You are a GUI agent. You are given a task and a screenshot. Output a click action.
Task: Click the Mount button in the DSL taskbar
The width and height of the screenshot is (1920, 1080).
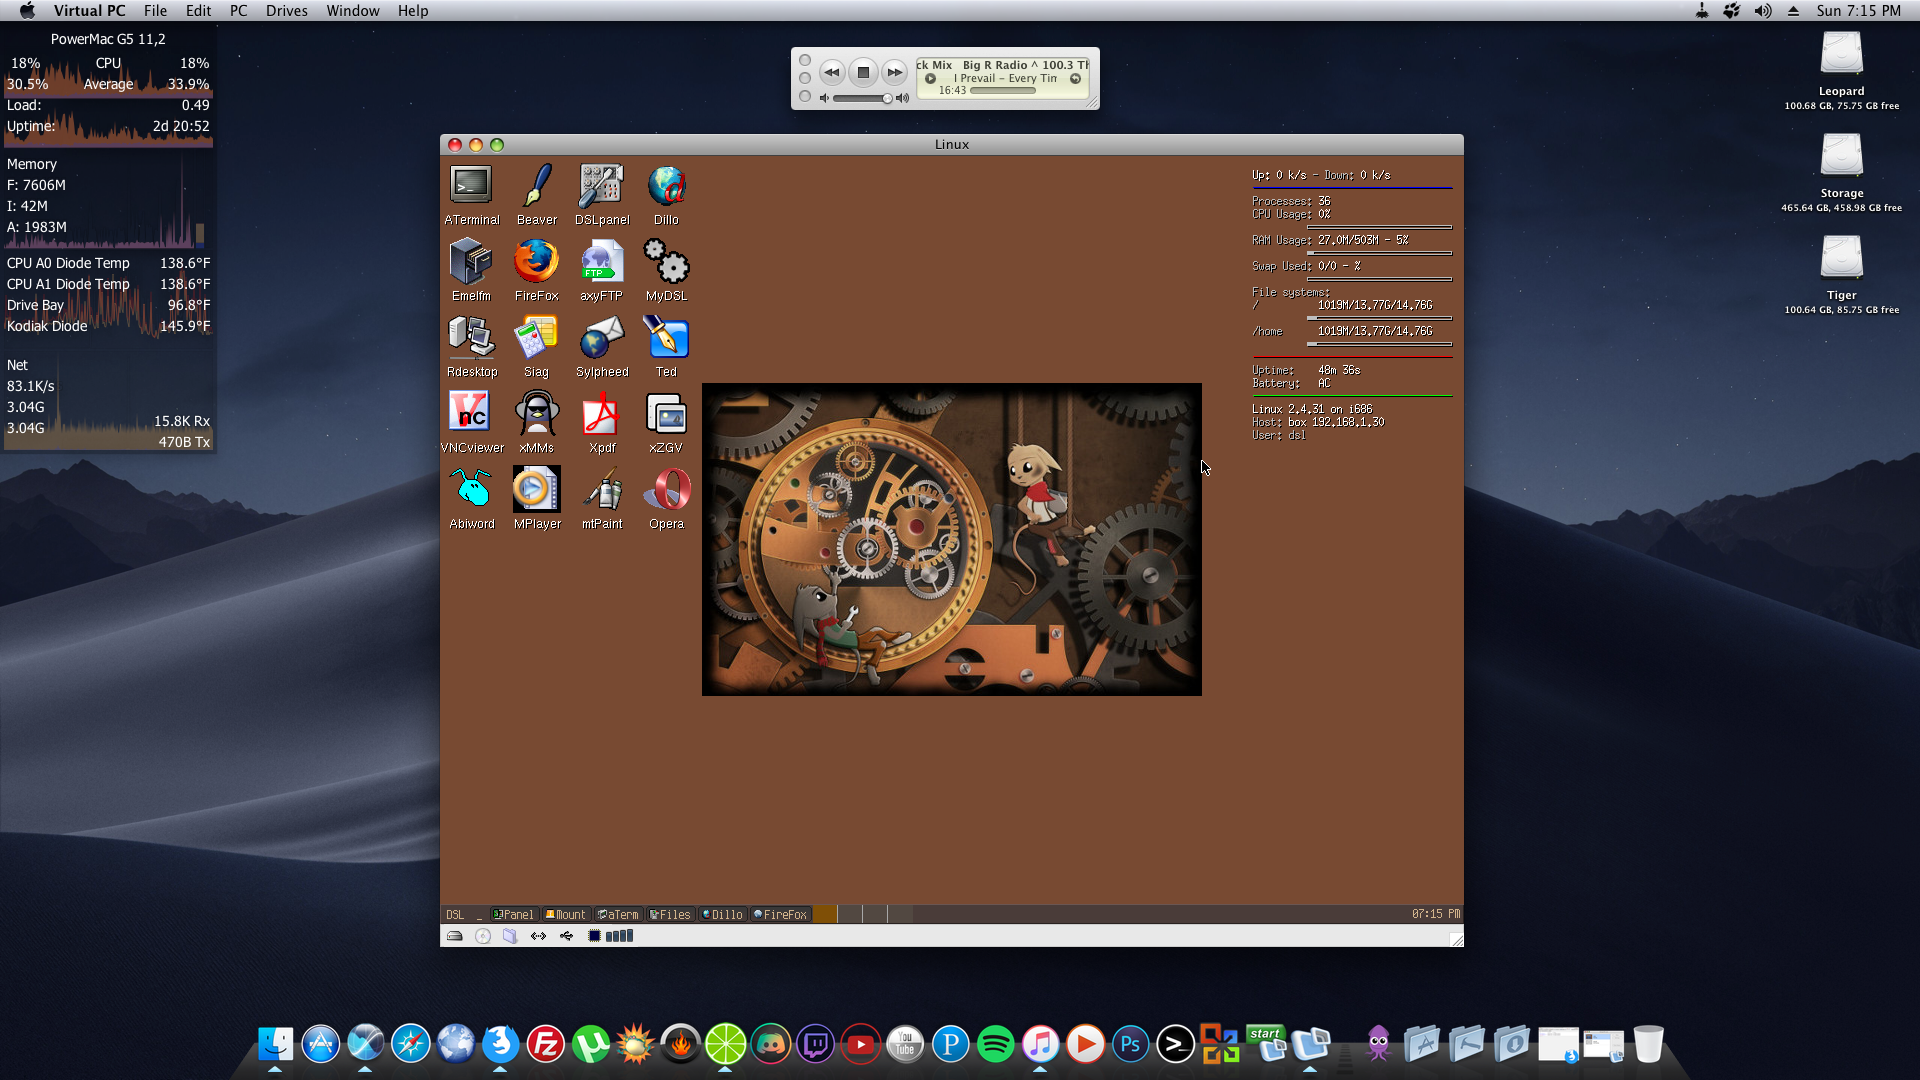pyautogui.click(x=566, y=915)
